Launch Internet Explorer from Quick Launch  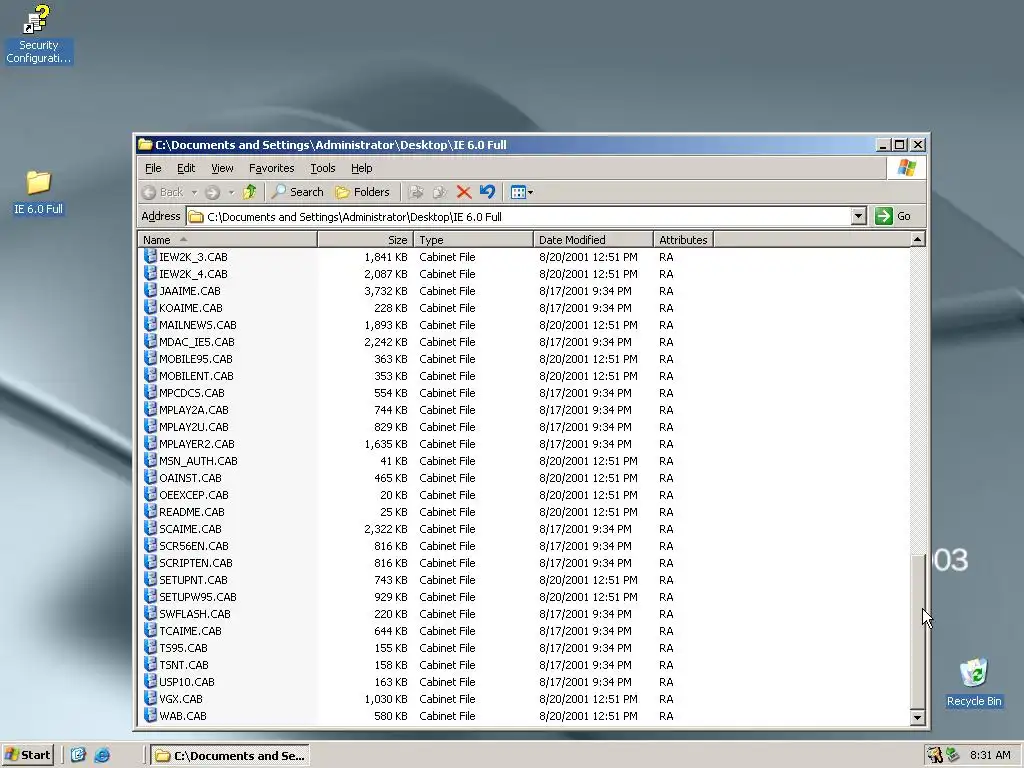tap(102, 755)
